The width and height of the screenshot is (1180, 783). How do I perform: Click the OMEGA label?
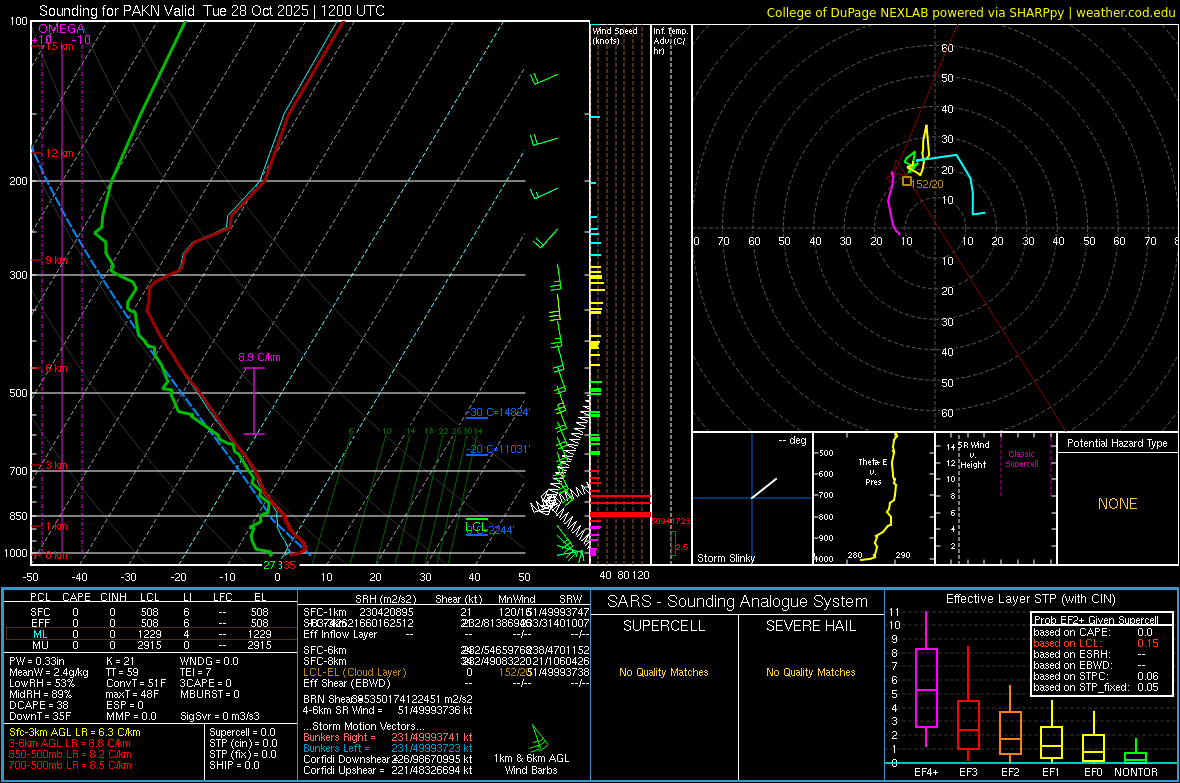click(x=61, y=29)
